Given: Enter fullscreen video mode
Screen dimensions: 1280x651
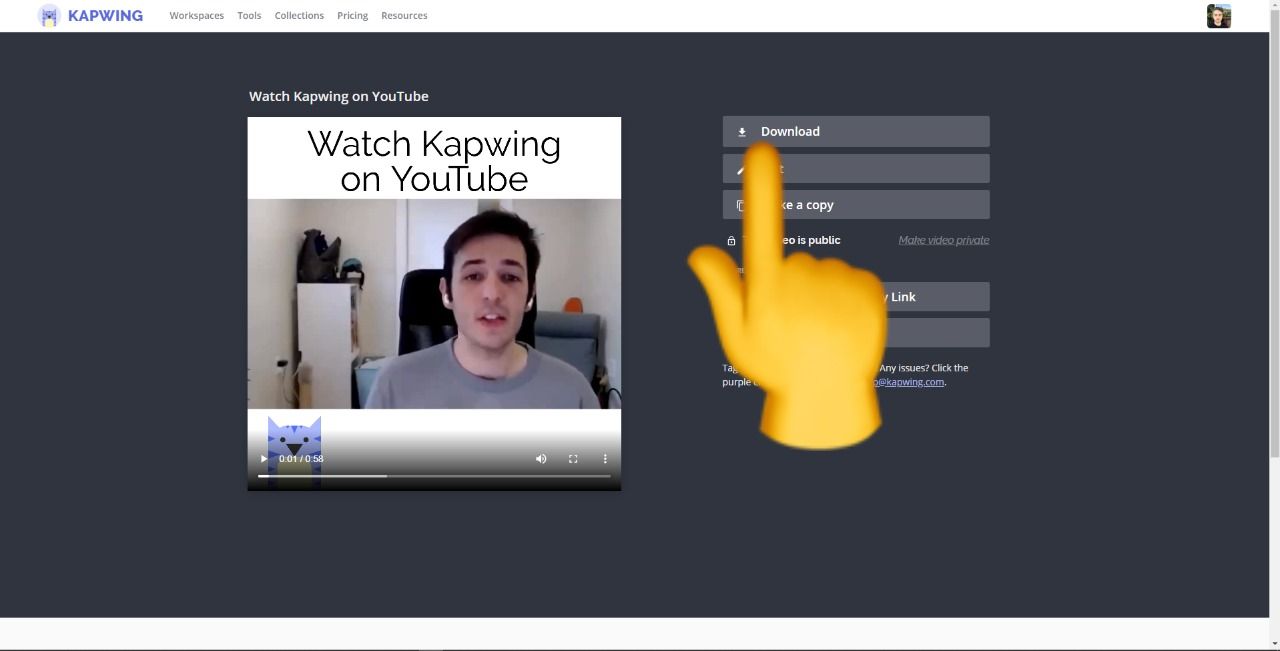Looking at the screenshot, I should tap(573, 459).
